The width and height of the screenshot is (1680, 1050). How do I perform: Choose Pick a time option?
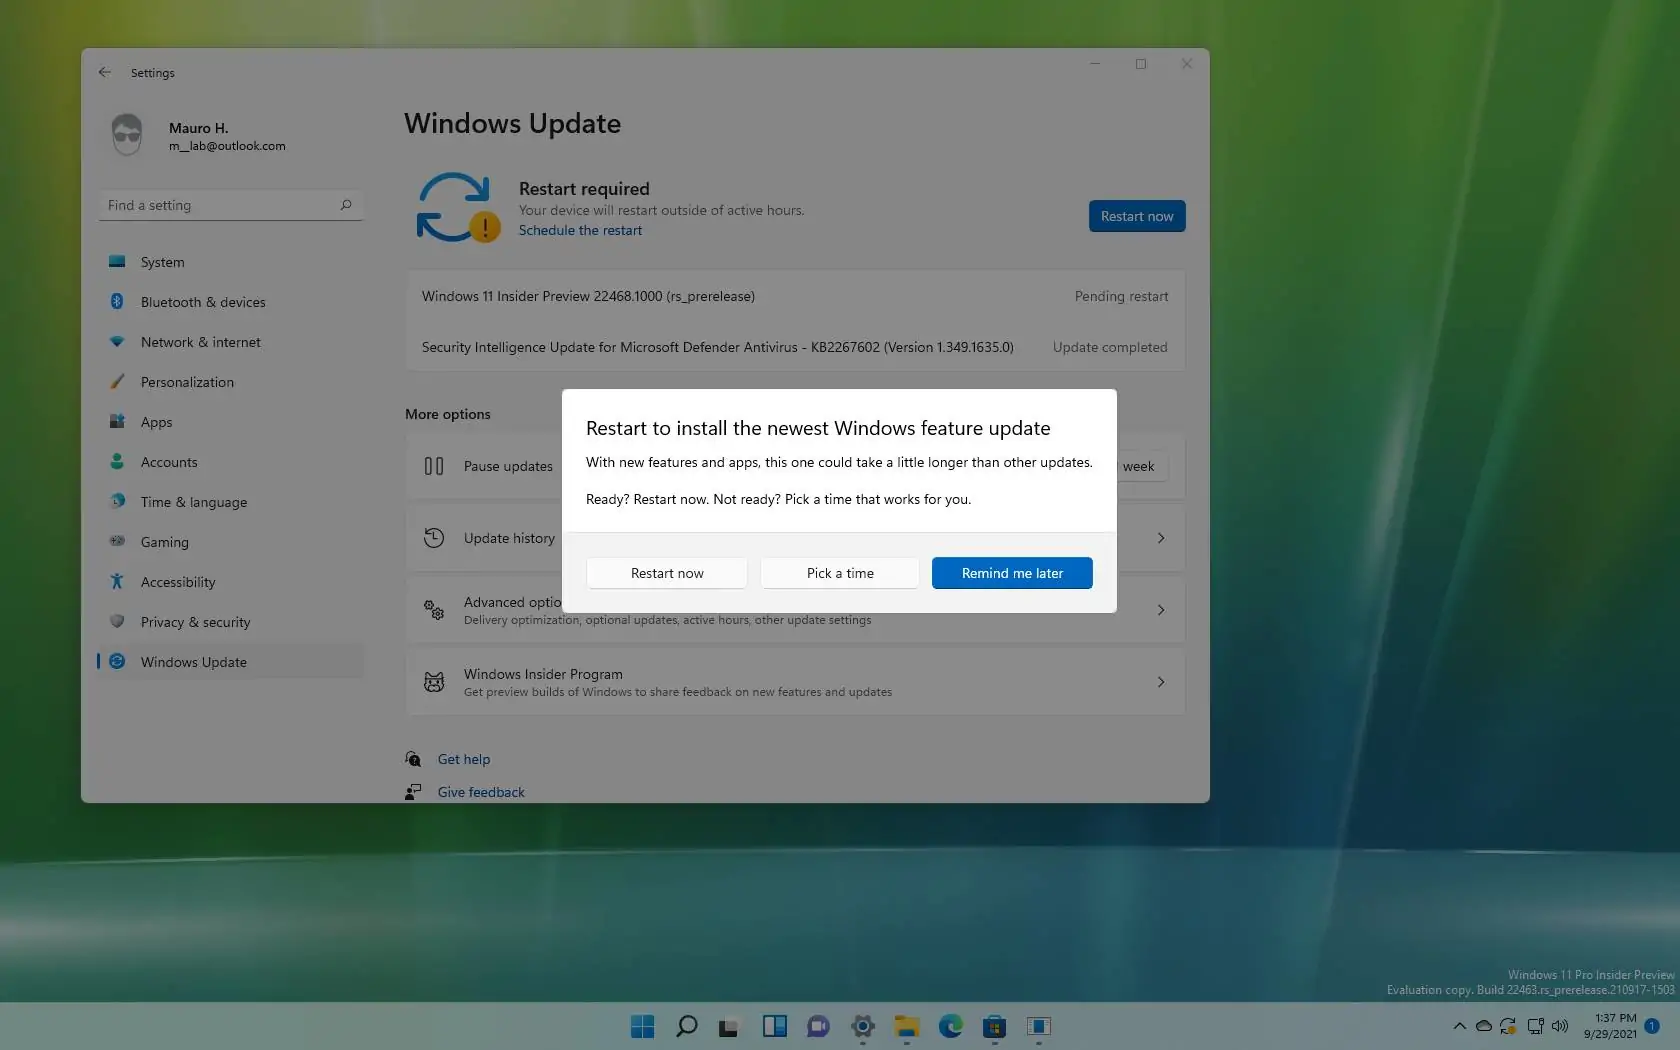point(839,573)
